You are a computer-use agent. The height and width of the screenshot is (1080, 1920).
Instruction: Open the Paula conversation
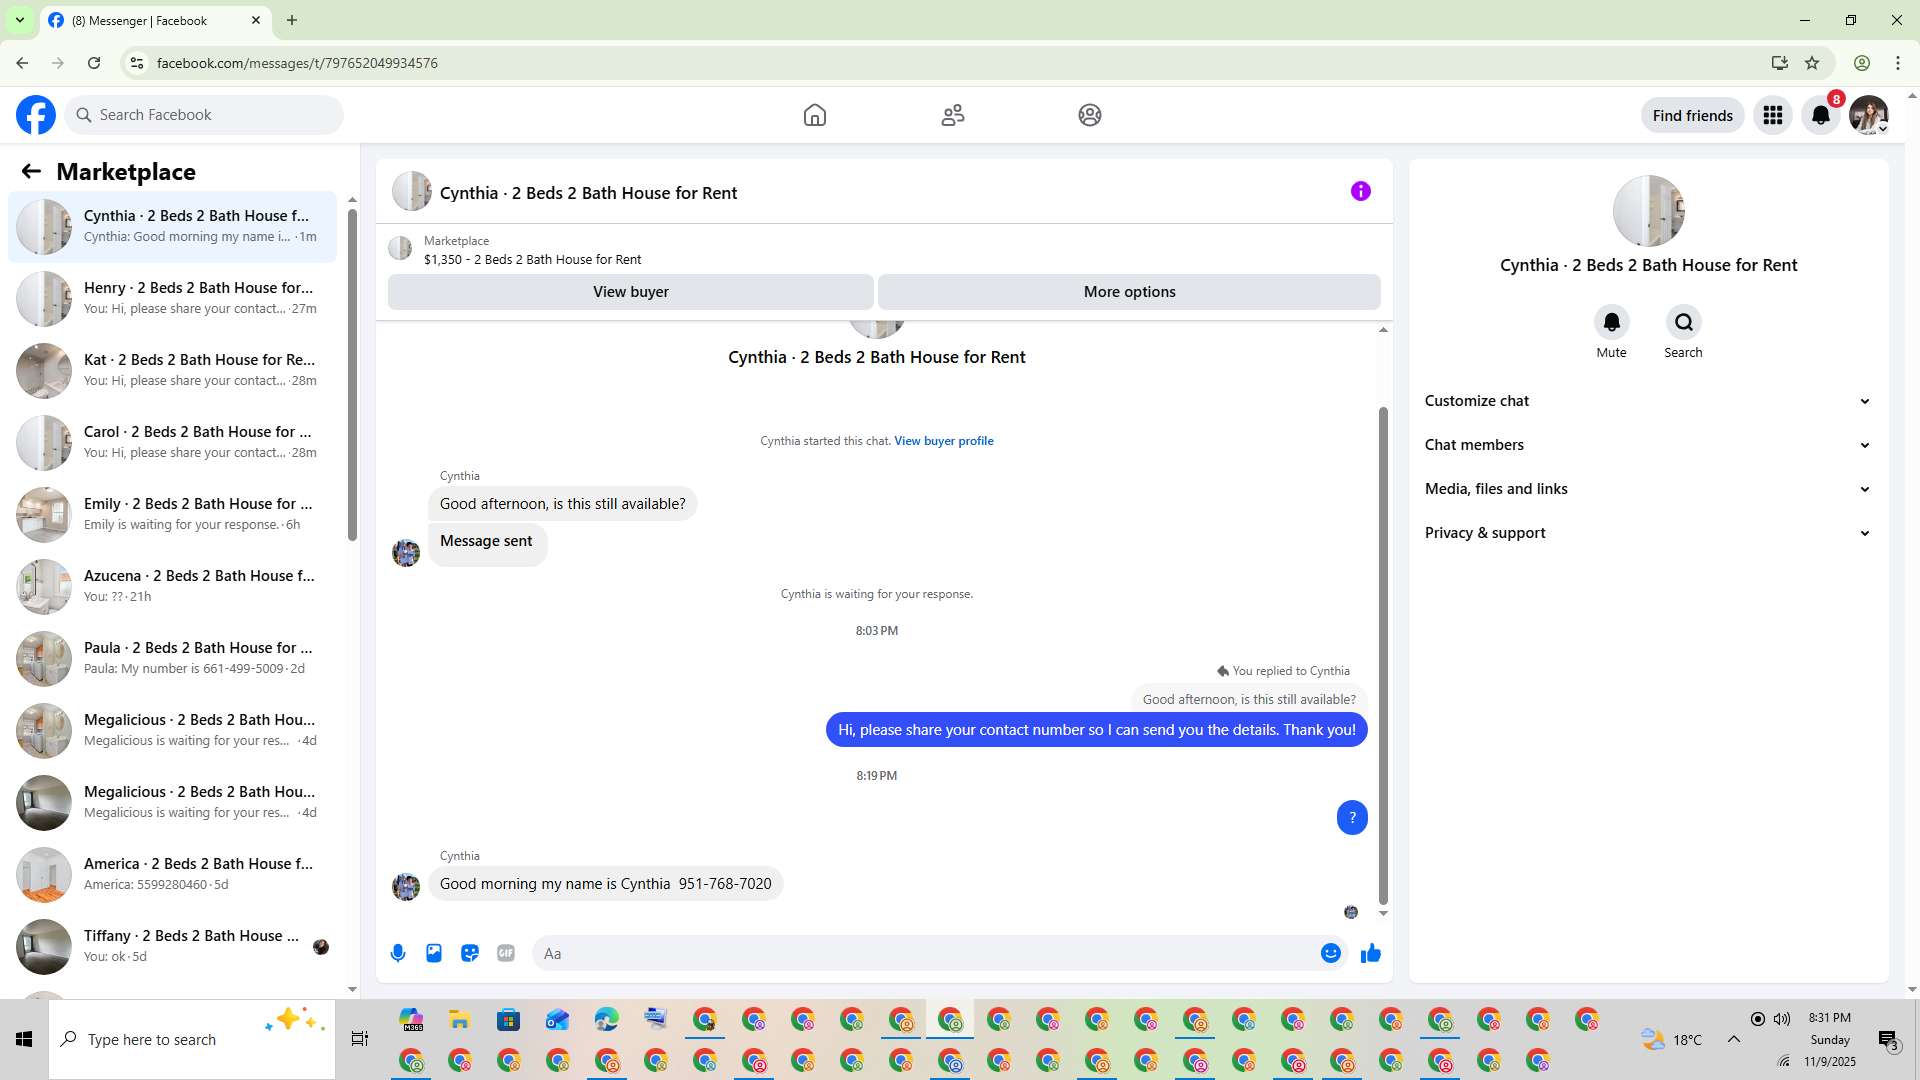172,659
